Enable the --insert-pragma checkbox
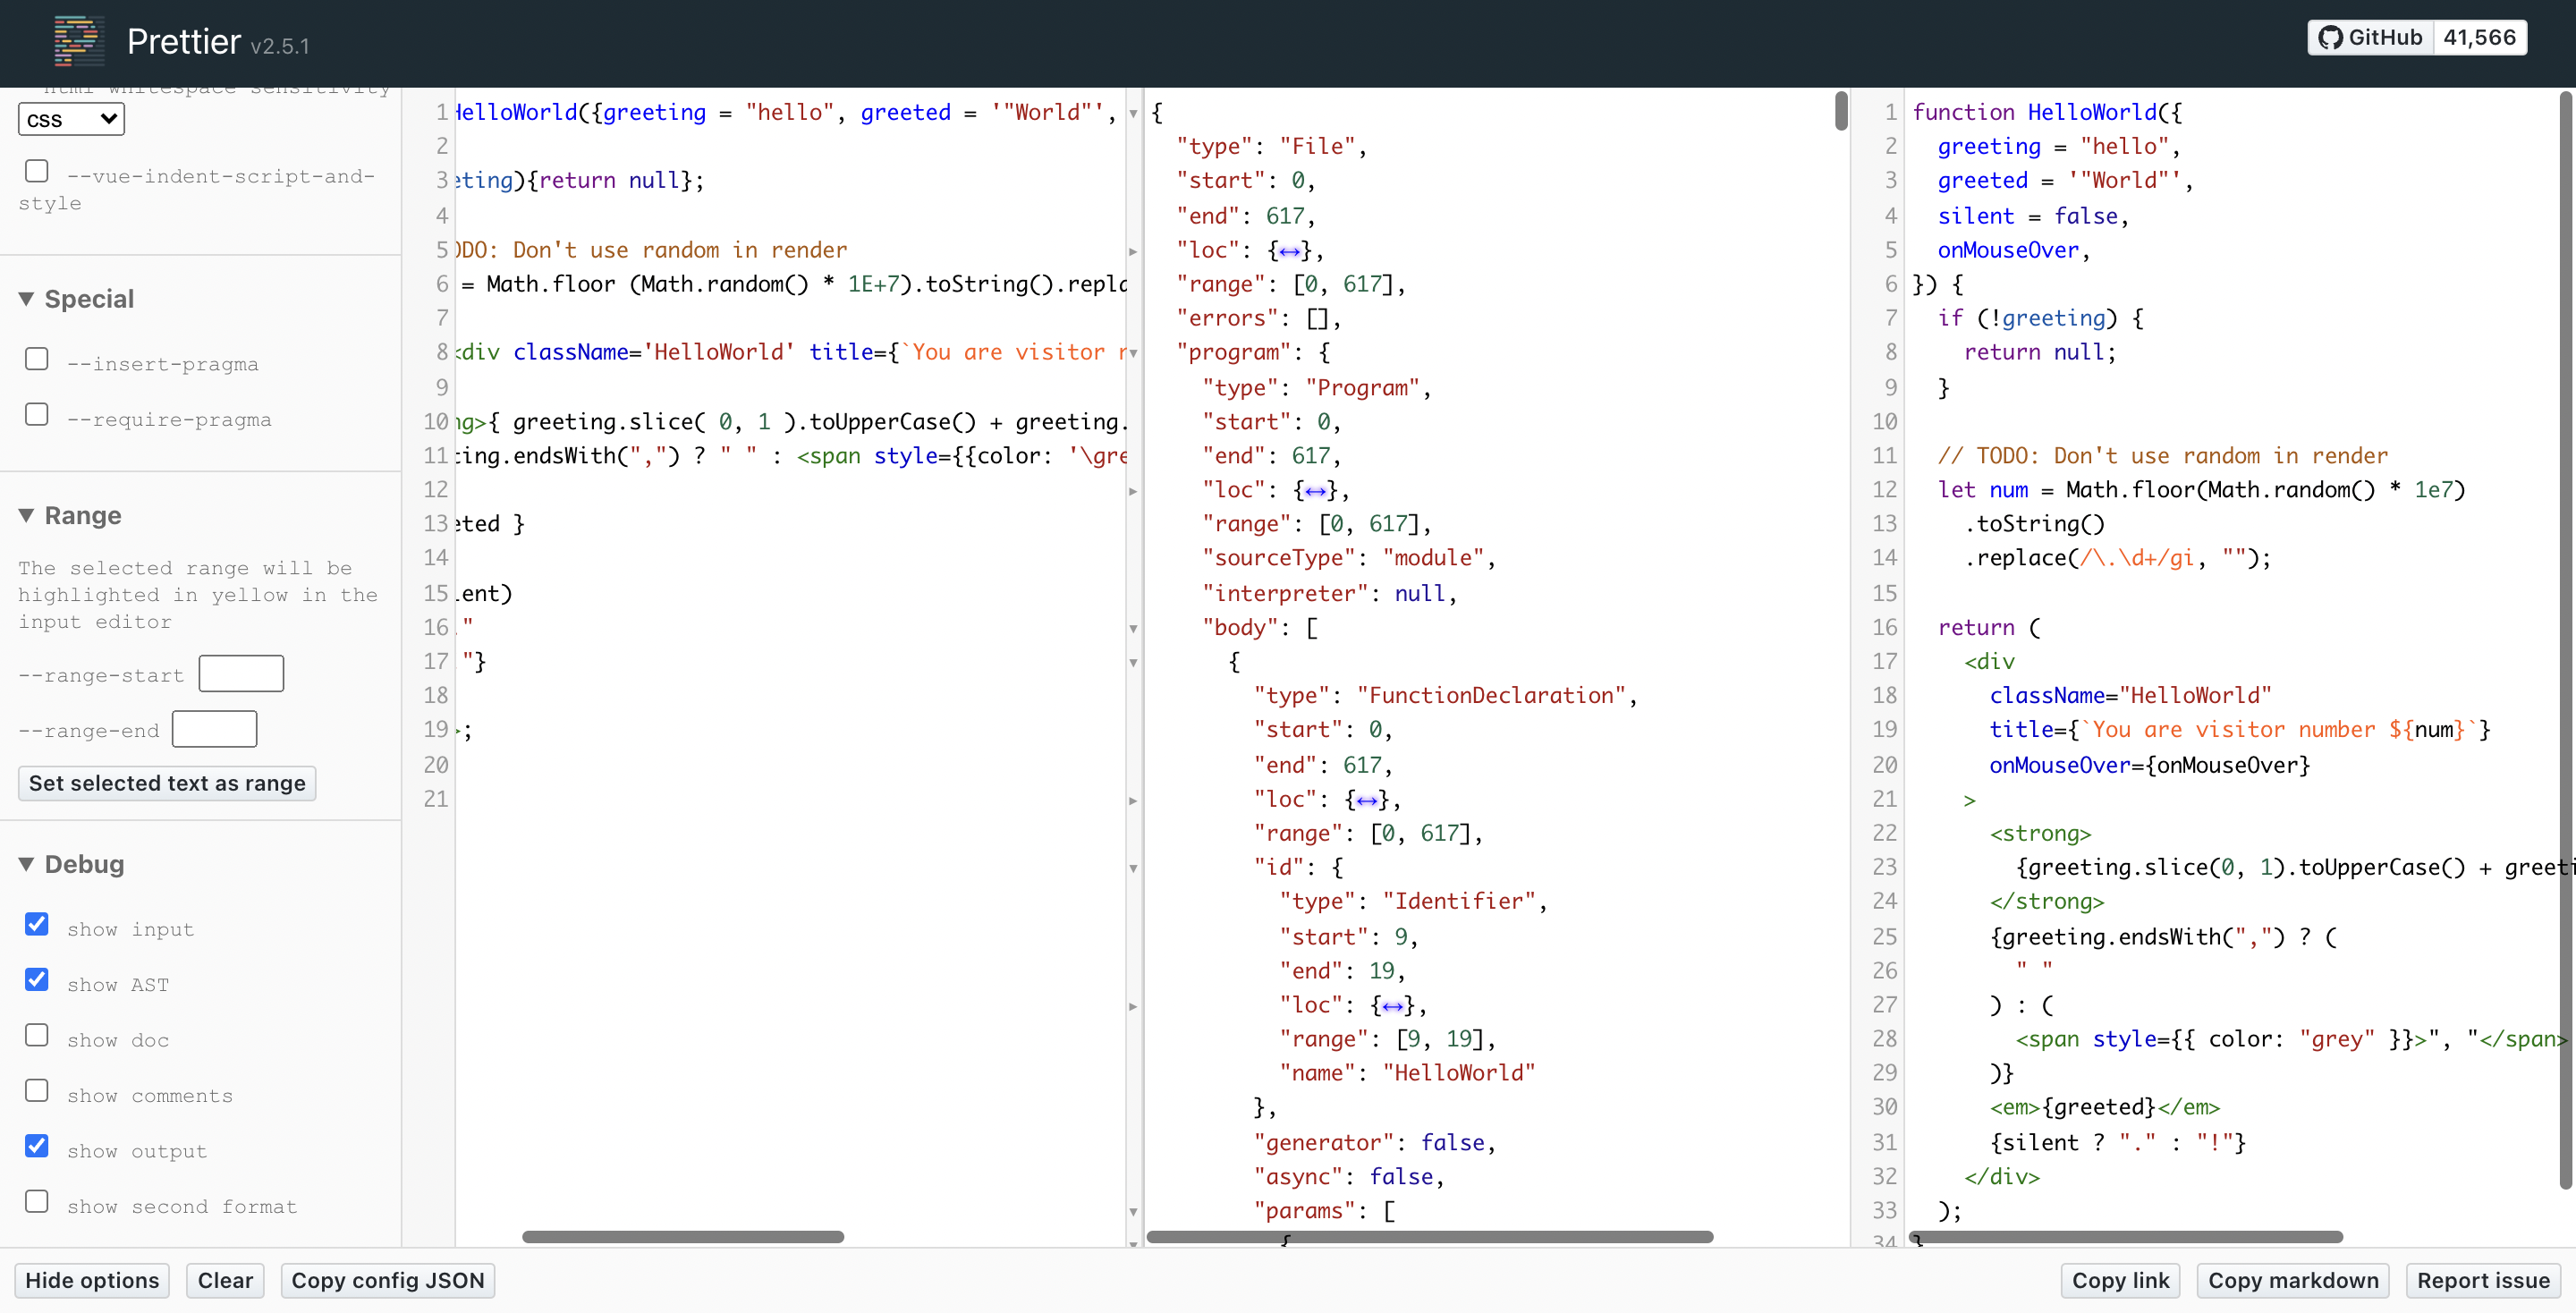The image size is (2576, 1313). coord(37,359)
